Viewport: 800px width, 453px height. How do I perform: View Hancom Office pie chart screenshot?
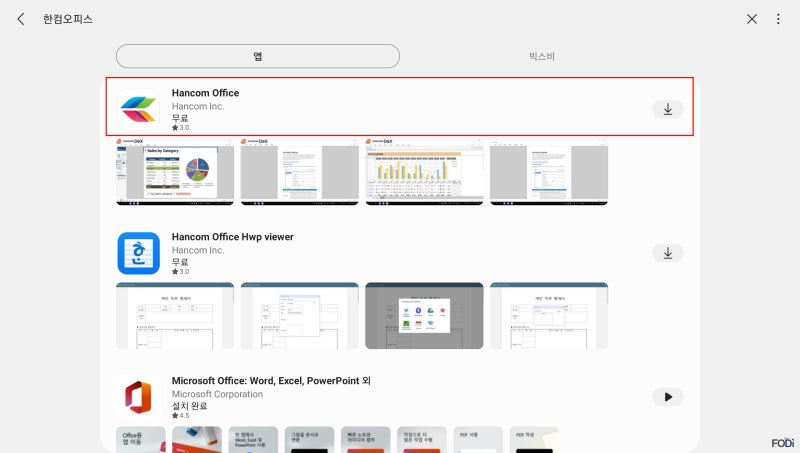click(175, 172)
